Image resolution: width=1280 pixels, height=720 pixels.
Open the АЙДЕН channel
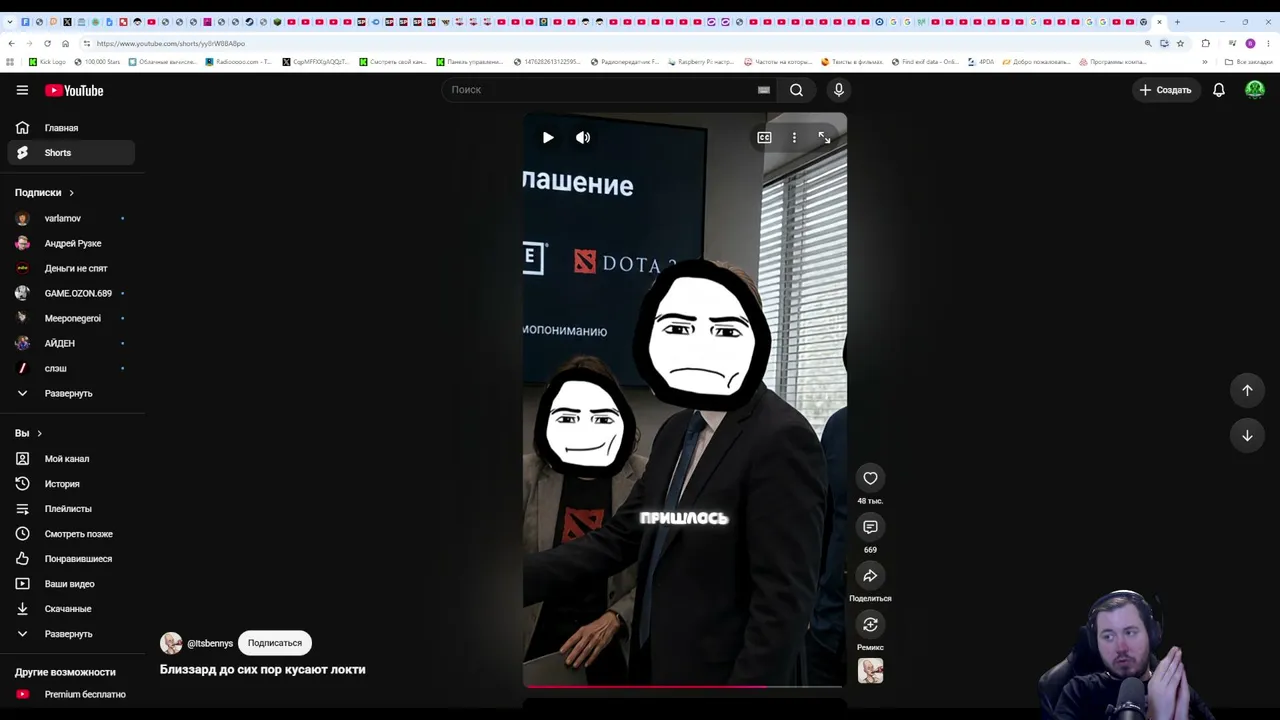tap(71, 343)
